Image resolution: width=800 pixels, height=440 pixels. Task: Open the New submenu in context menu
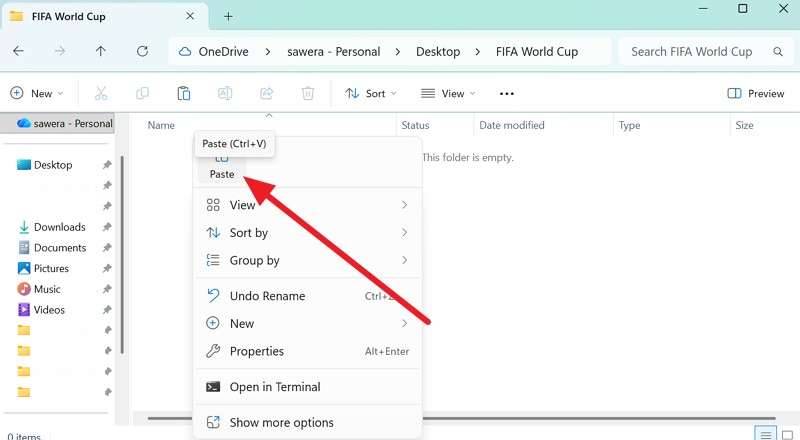308,324
